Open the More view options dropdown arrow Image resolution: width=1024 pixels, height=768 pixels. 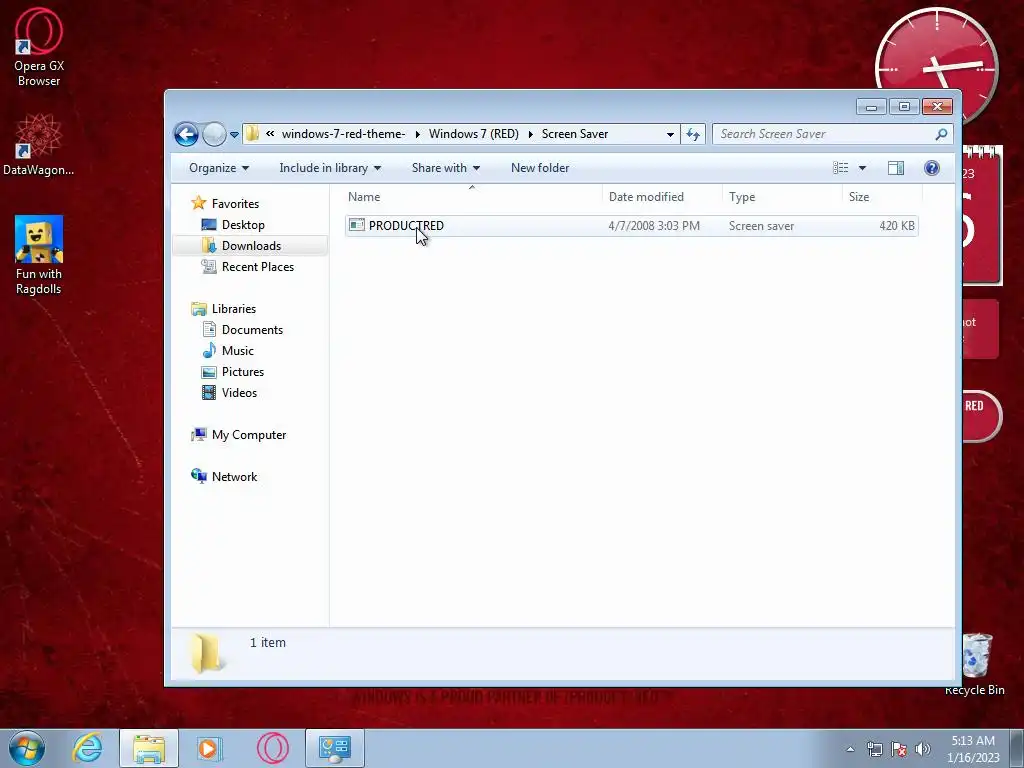click(x=862, y=168)
